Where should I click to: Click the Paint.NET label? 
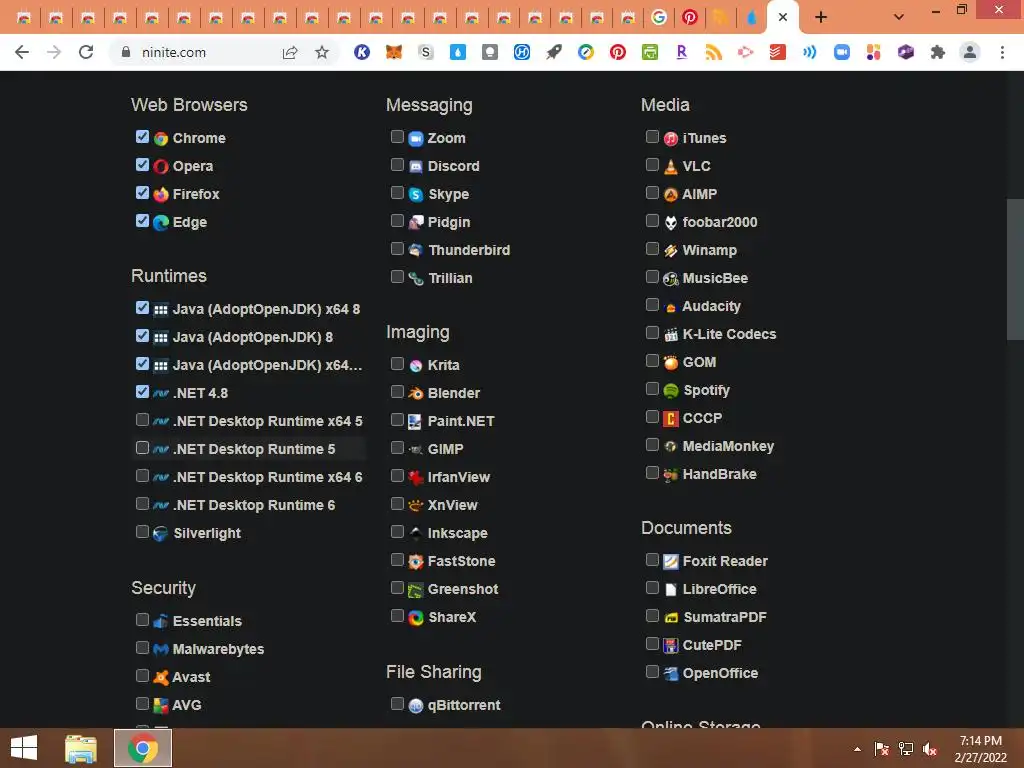click(x=461, y=421)
